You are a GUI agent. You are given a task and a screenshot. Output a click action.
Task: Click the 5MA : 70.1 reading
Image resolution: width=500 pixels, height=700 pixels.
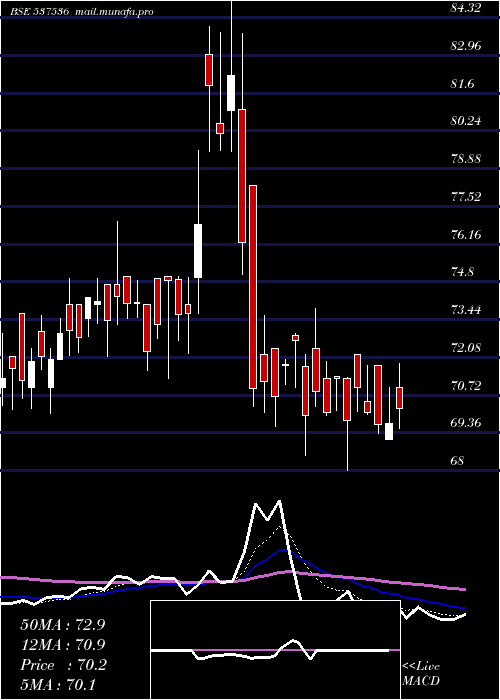pyautogui.click(x=58, y=685)
